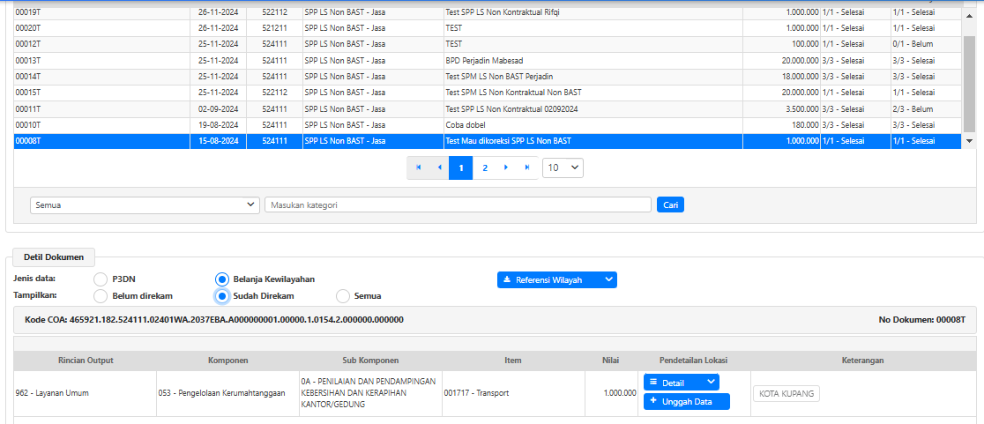This screenshot has width=984, height=424.
Task: Jump to next page arrow
Action: pos(506,168)
